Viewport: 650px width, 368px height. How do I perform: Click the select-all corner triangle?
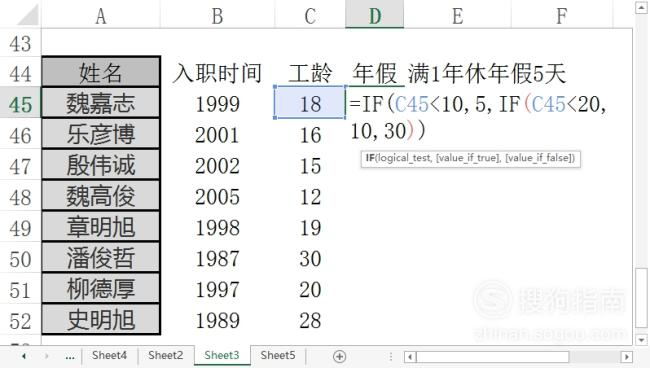point(27,15)
